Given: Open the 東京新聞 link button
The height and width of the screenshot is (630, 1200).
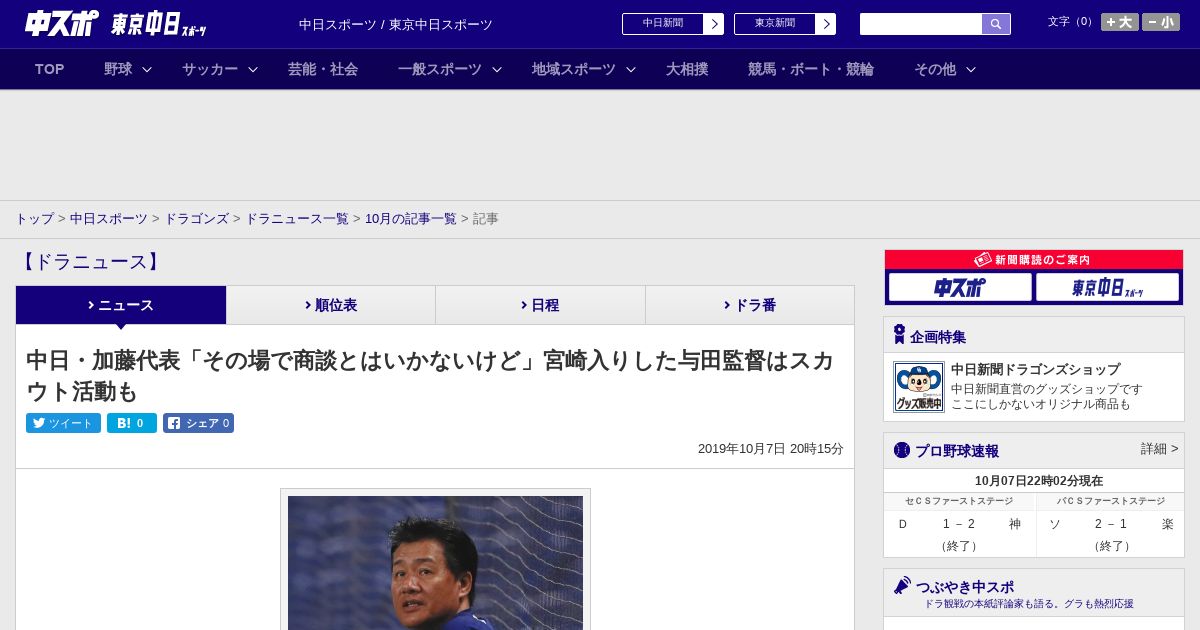Looking at the screenshot, I should point(785,24).
